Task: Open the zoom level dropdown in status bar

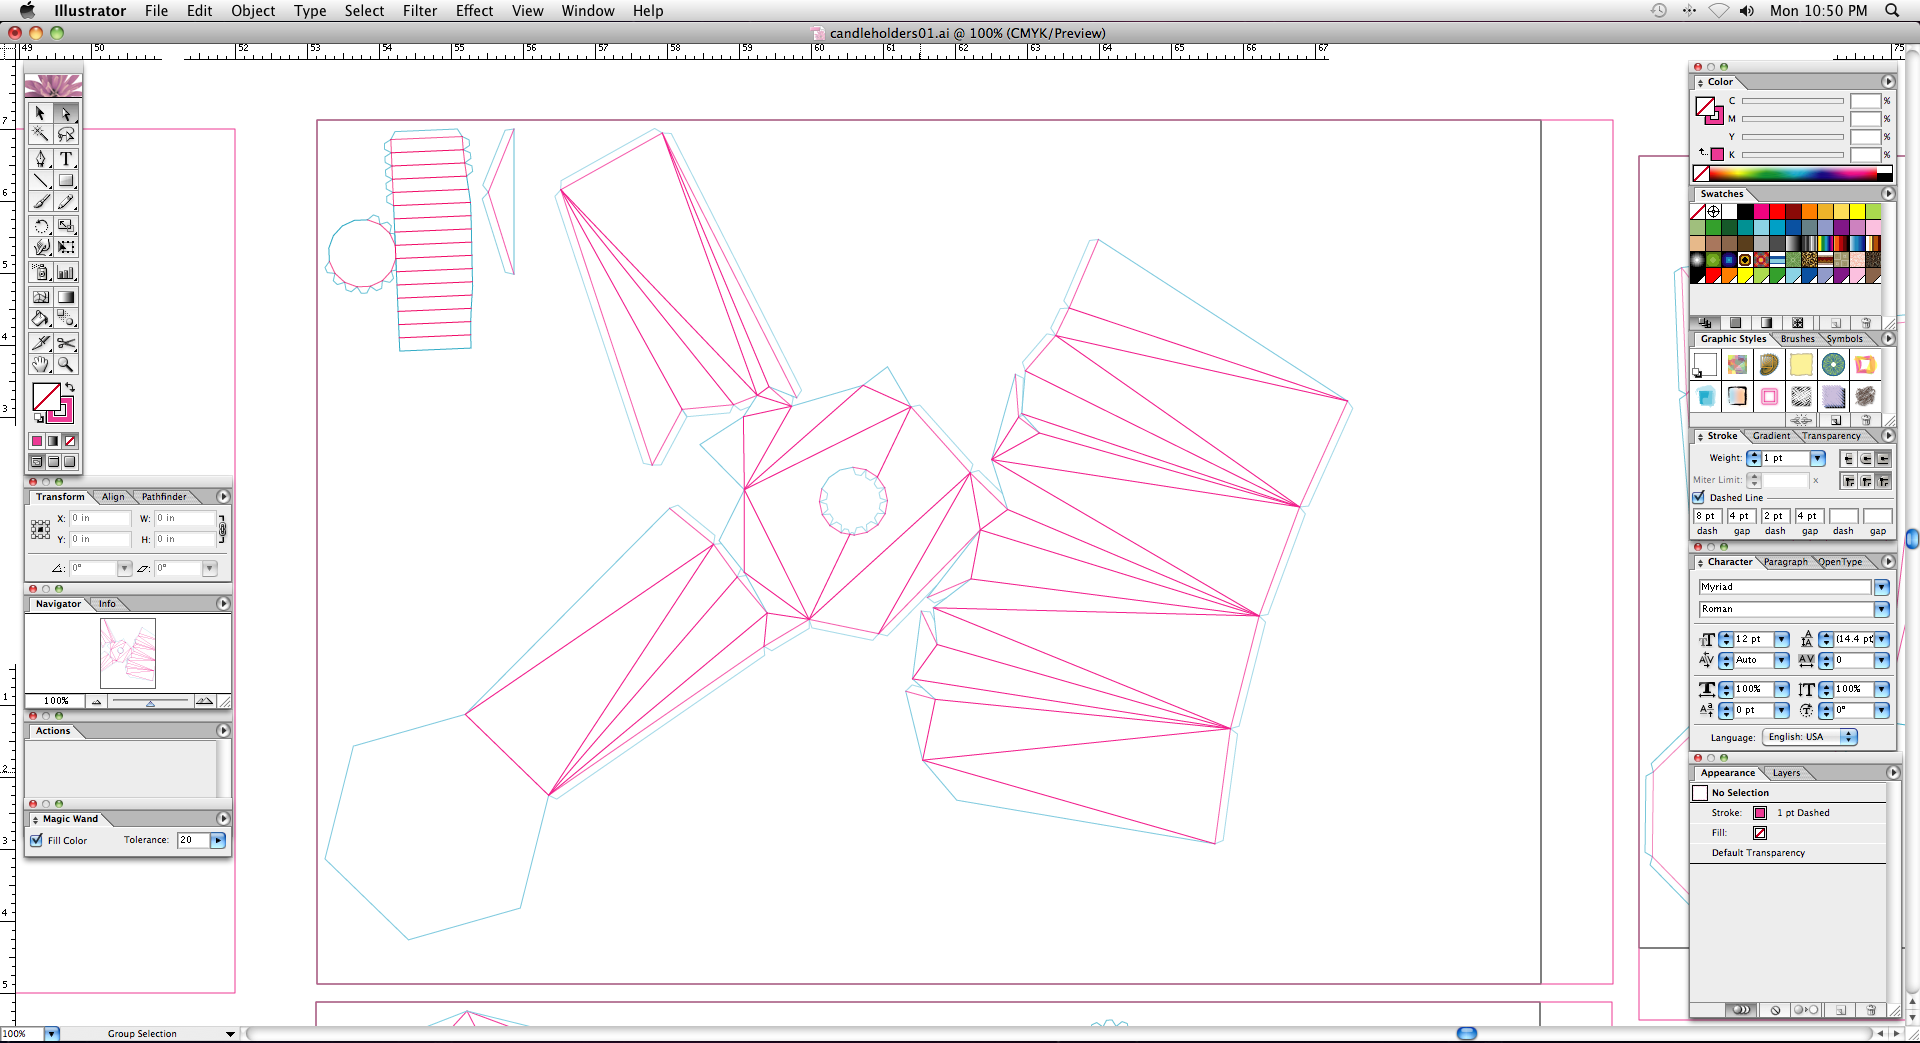Action: (52, 1033)
